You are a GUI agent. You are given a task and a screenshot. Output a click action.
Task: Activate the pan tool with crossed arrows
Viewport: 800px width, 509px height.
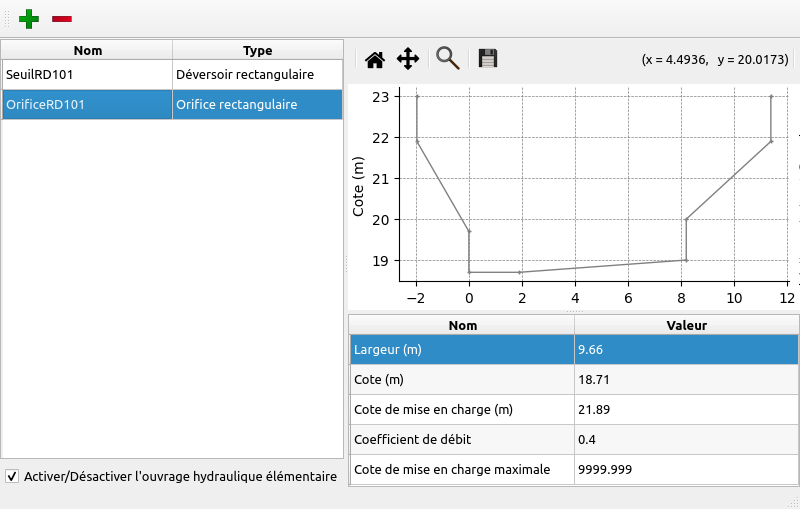click(x=408, y=59)
